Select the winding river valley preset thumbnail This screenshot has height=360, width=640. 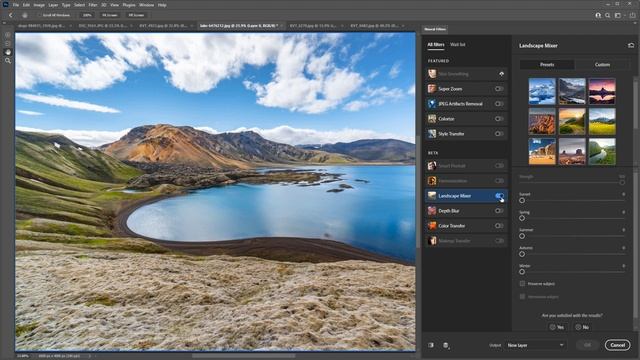click(x=602, y=151)
